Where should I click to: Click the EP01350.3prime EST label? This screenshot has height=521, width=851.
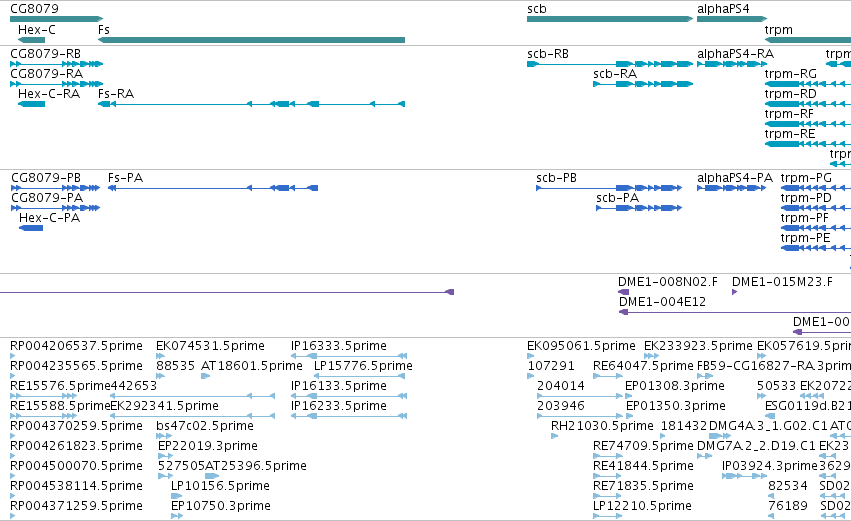pos(676,406)
